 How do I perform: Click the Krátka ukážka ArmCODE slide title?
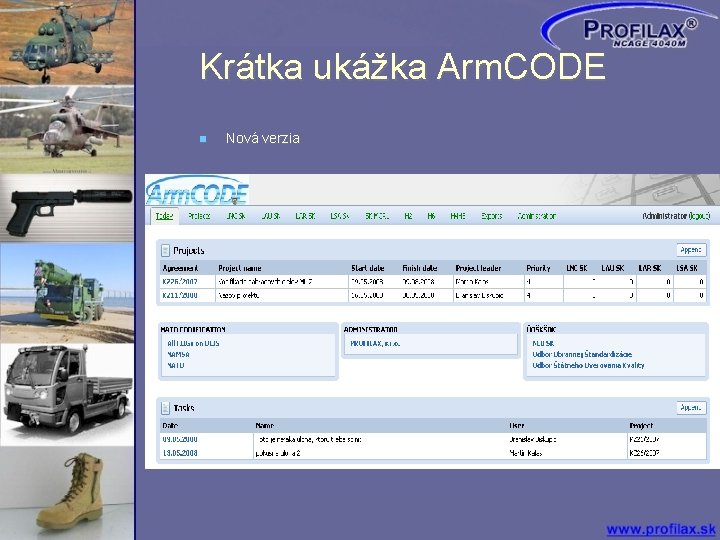[x=403, y=66]
